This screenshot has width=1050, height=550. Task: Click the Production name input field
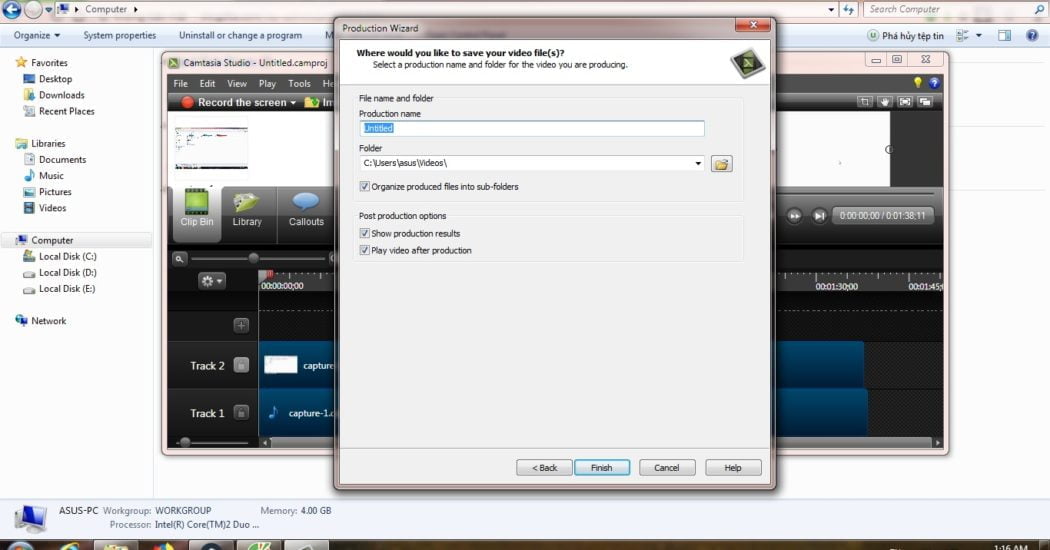532,128
